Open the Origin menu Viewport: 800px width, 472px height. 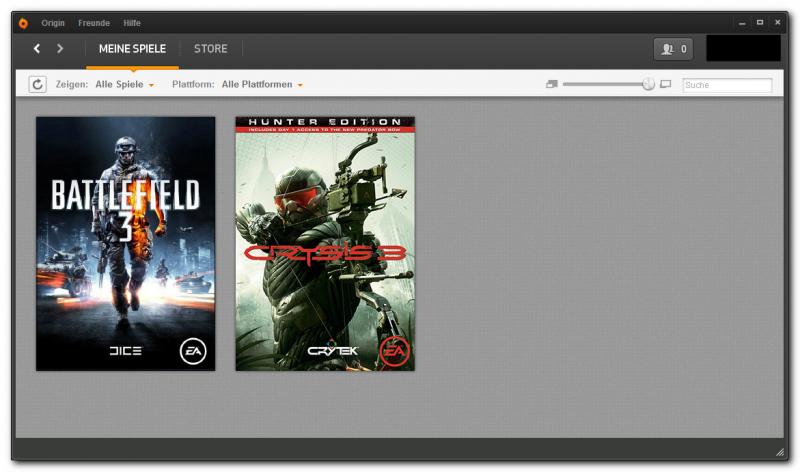point(53,22)
